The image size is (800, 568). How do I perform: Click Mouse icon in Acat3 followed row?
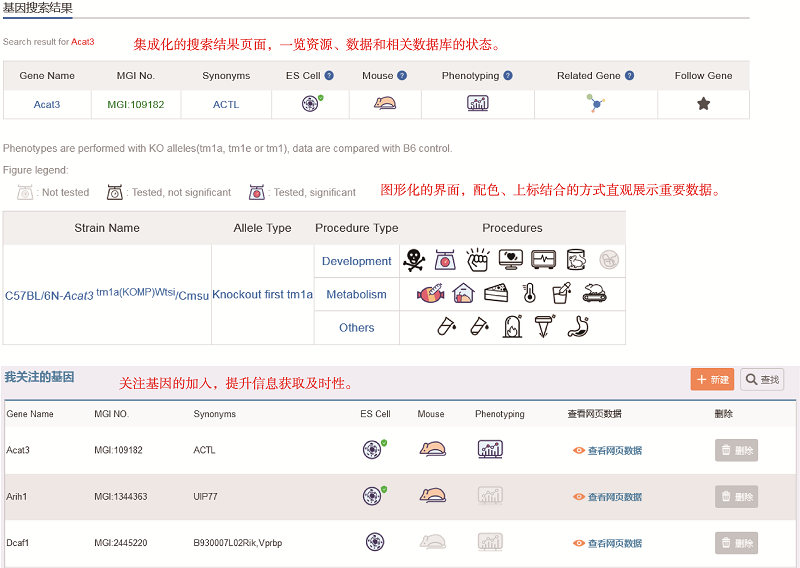[433, 449]
